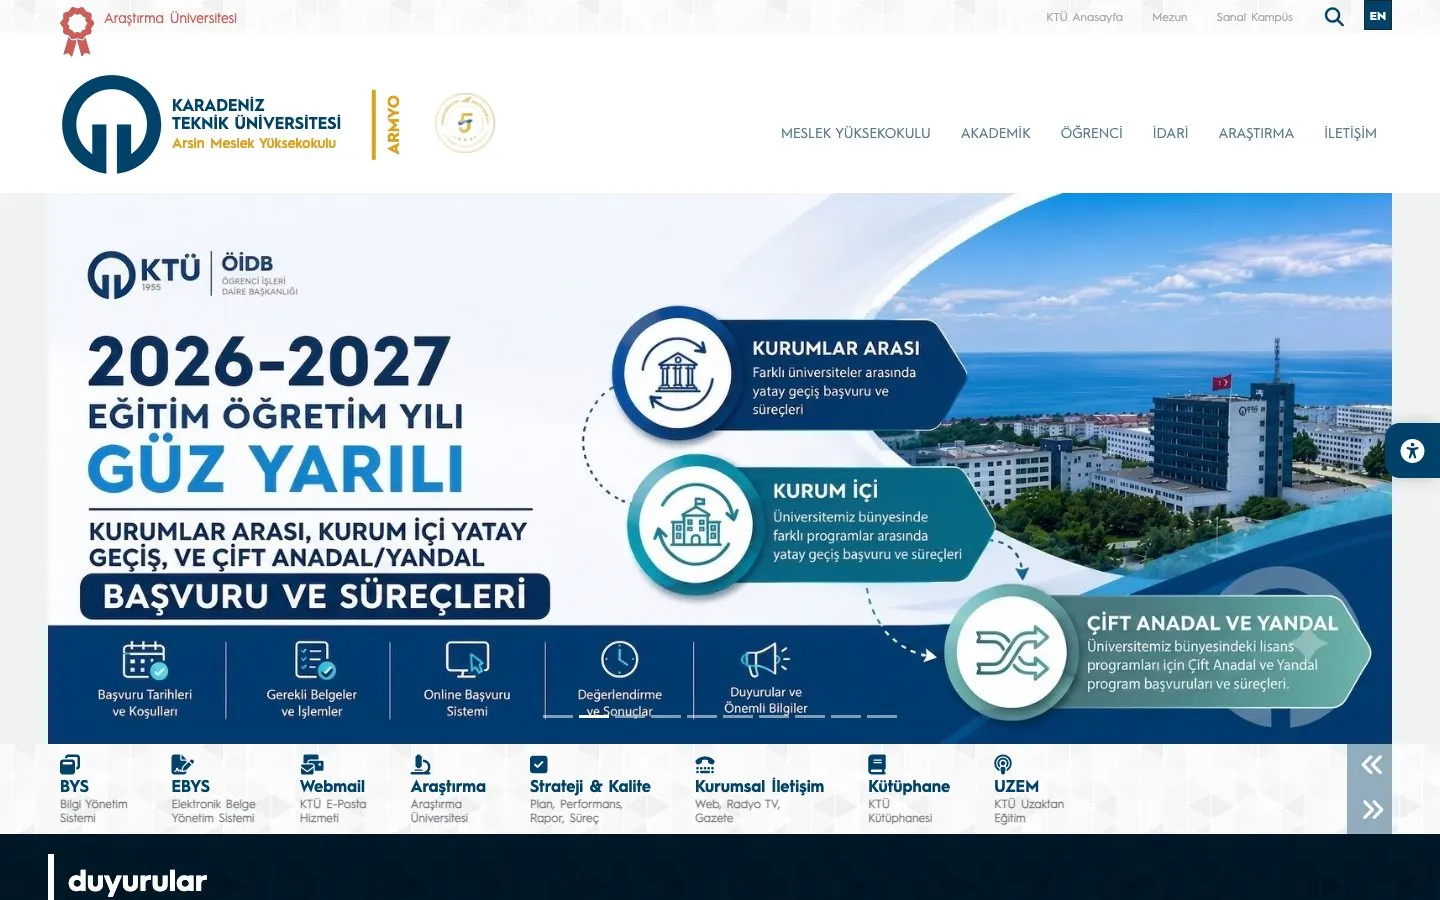Click the Gerekli Belgeler ve İşlemler label
Screen dimensions: 1440x900
click(312, 703)
